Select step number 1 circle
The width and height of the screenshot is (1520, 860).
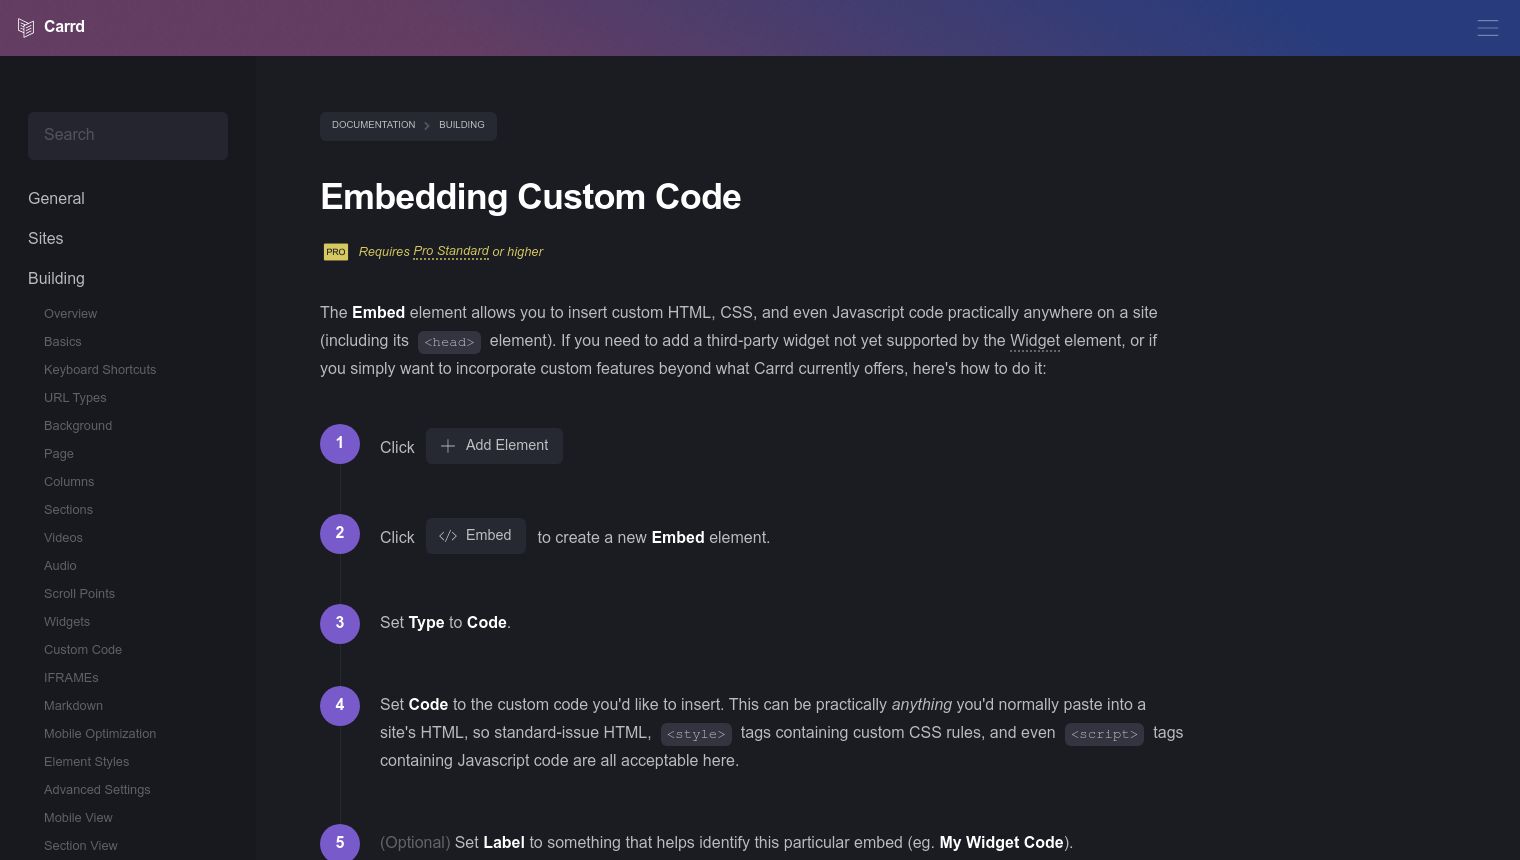coord(340,443)
